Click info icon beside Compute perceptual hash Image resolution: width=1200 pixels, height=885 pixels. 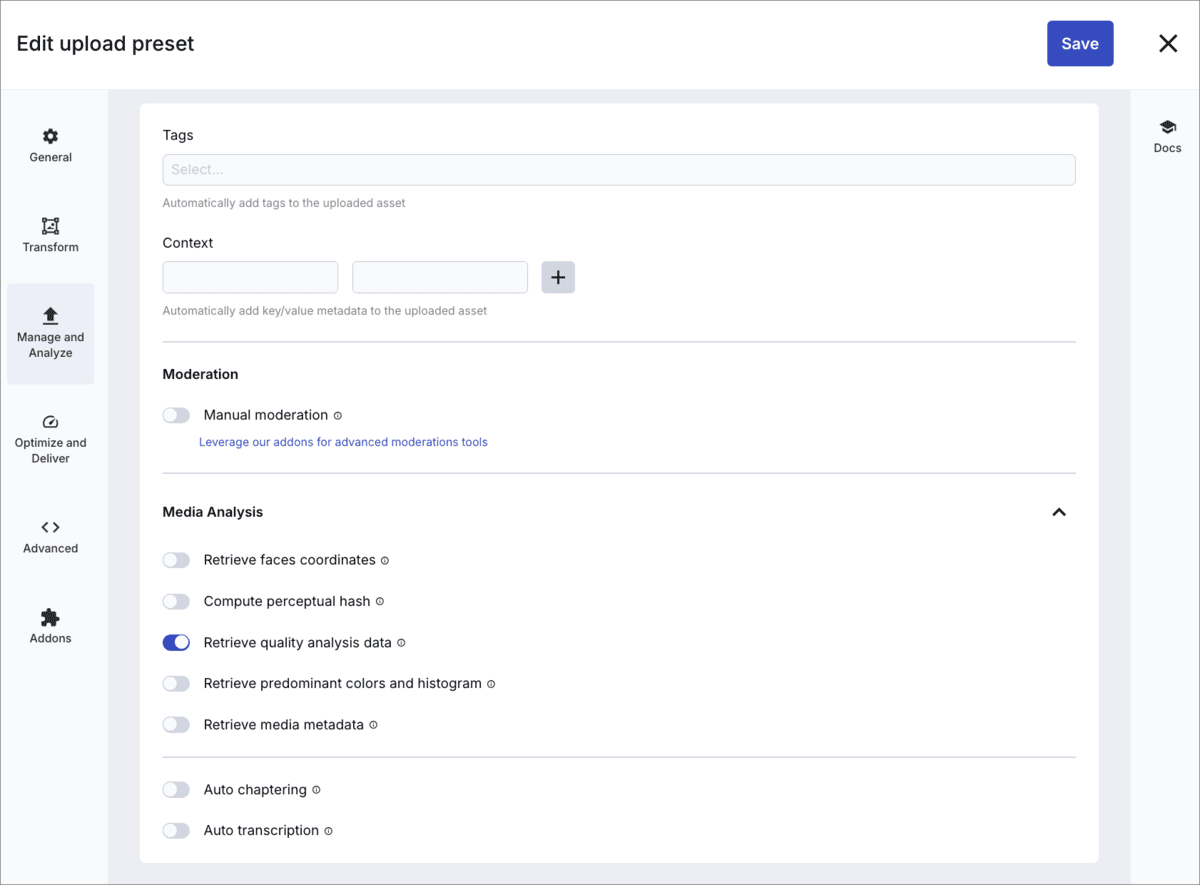coord(380,602)
